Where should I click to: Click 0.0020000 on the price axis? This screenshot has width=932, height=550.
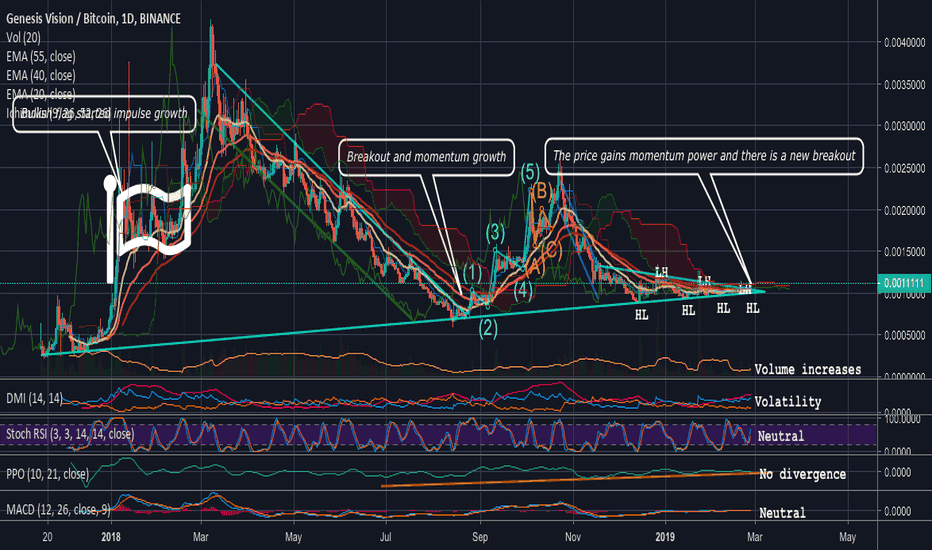(x=905, y=210)
